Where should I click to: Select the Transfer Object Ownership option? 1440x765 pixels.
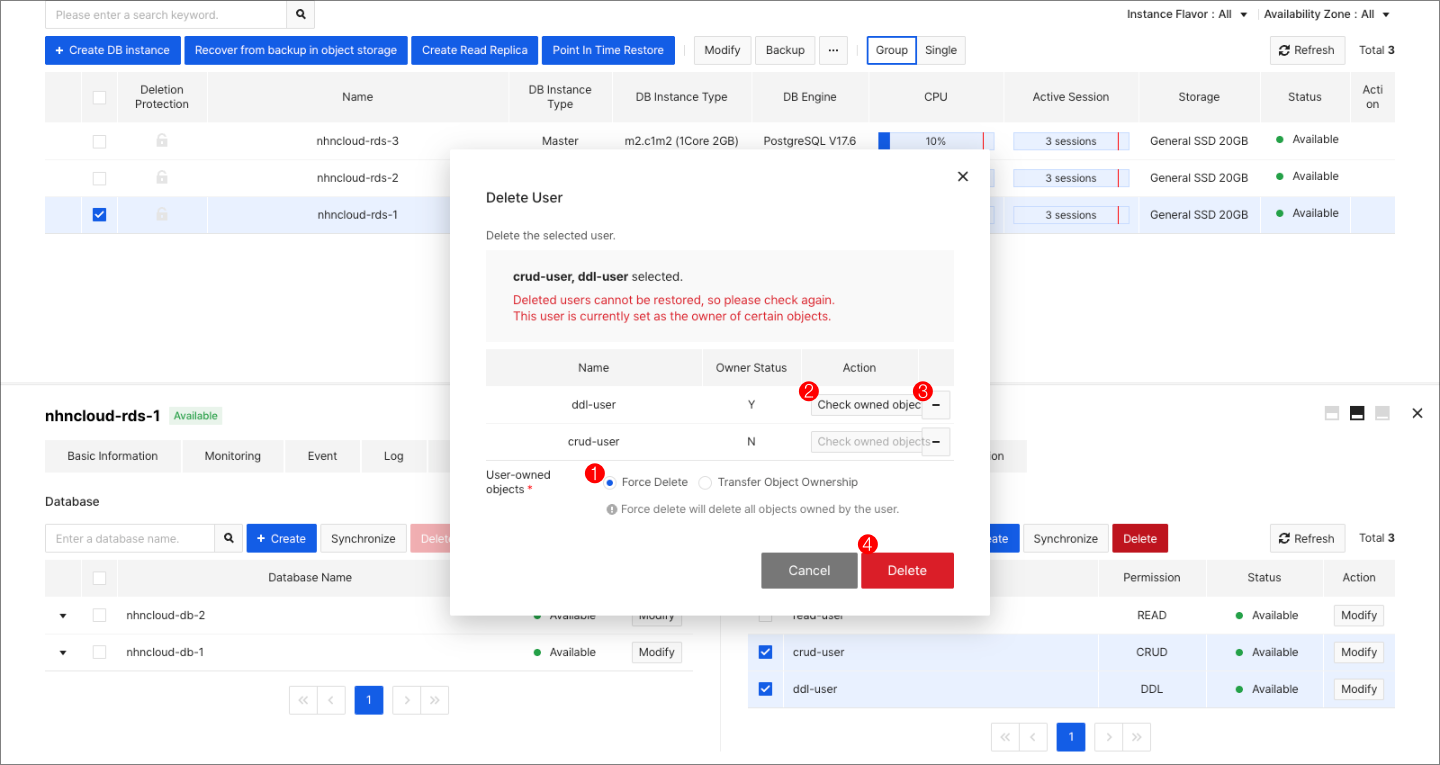pyautogui.click(x=705, y=482)
